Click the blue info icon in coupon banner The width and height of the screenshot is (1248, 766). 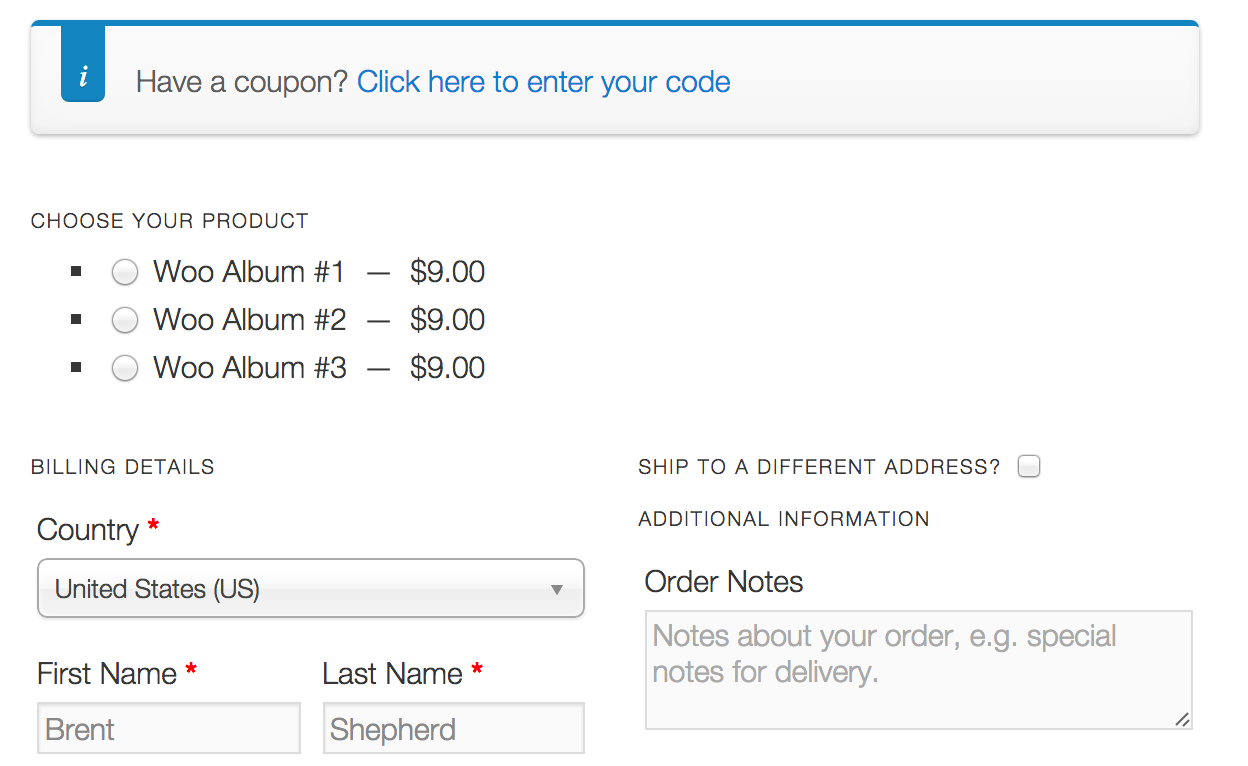pos(83,76)
